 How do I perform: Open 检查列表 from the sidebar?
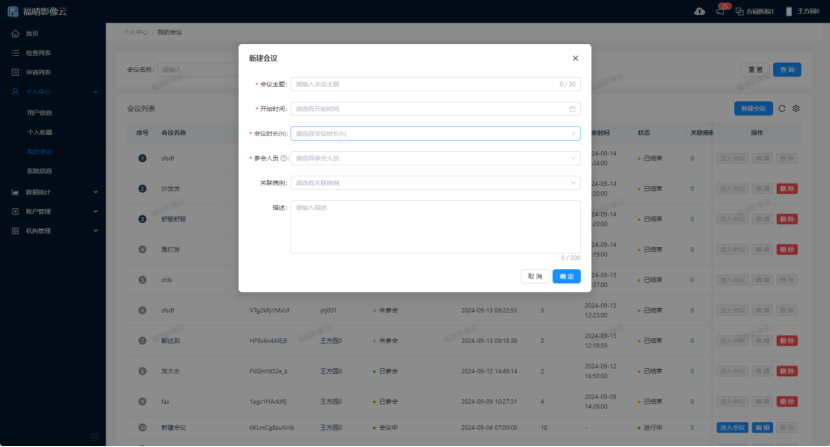pyautogui.click(x=38, y=52)
